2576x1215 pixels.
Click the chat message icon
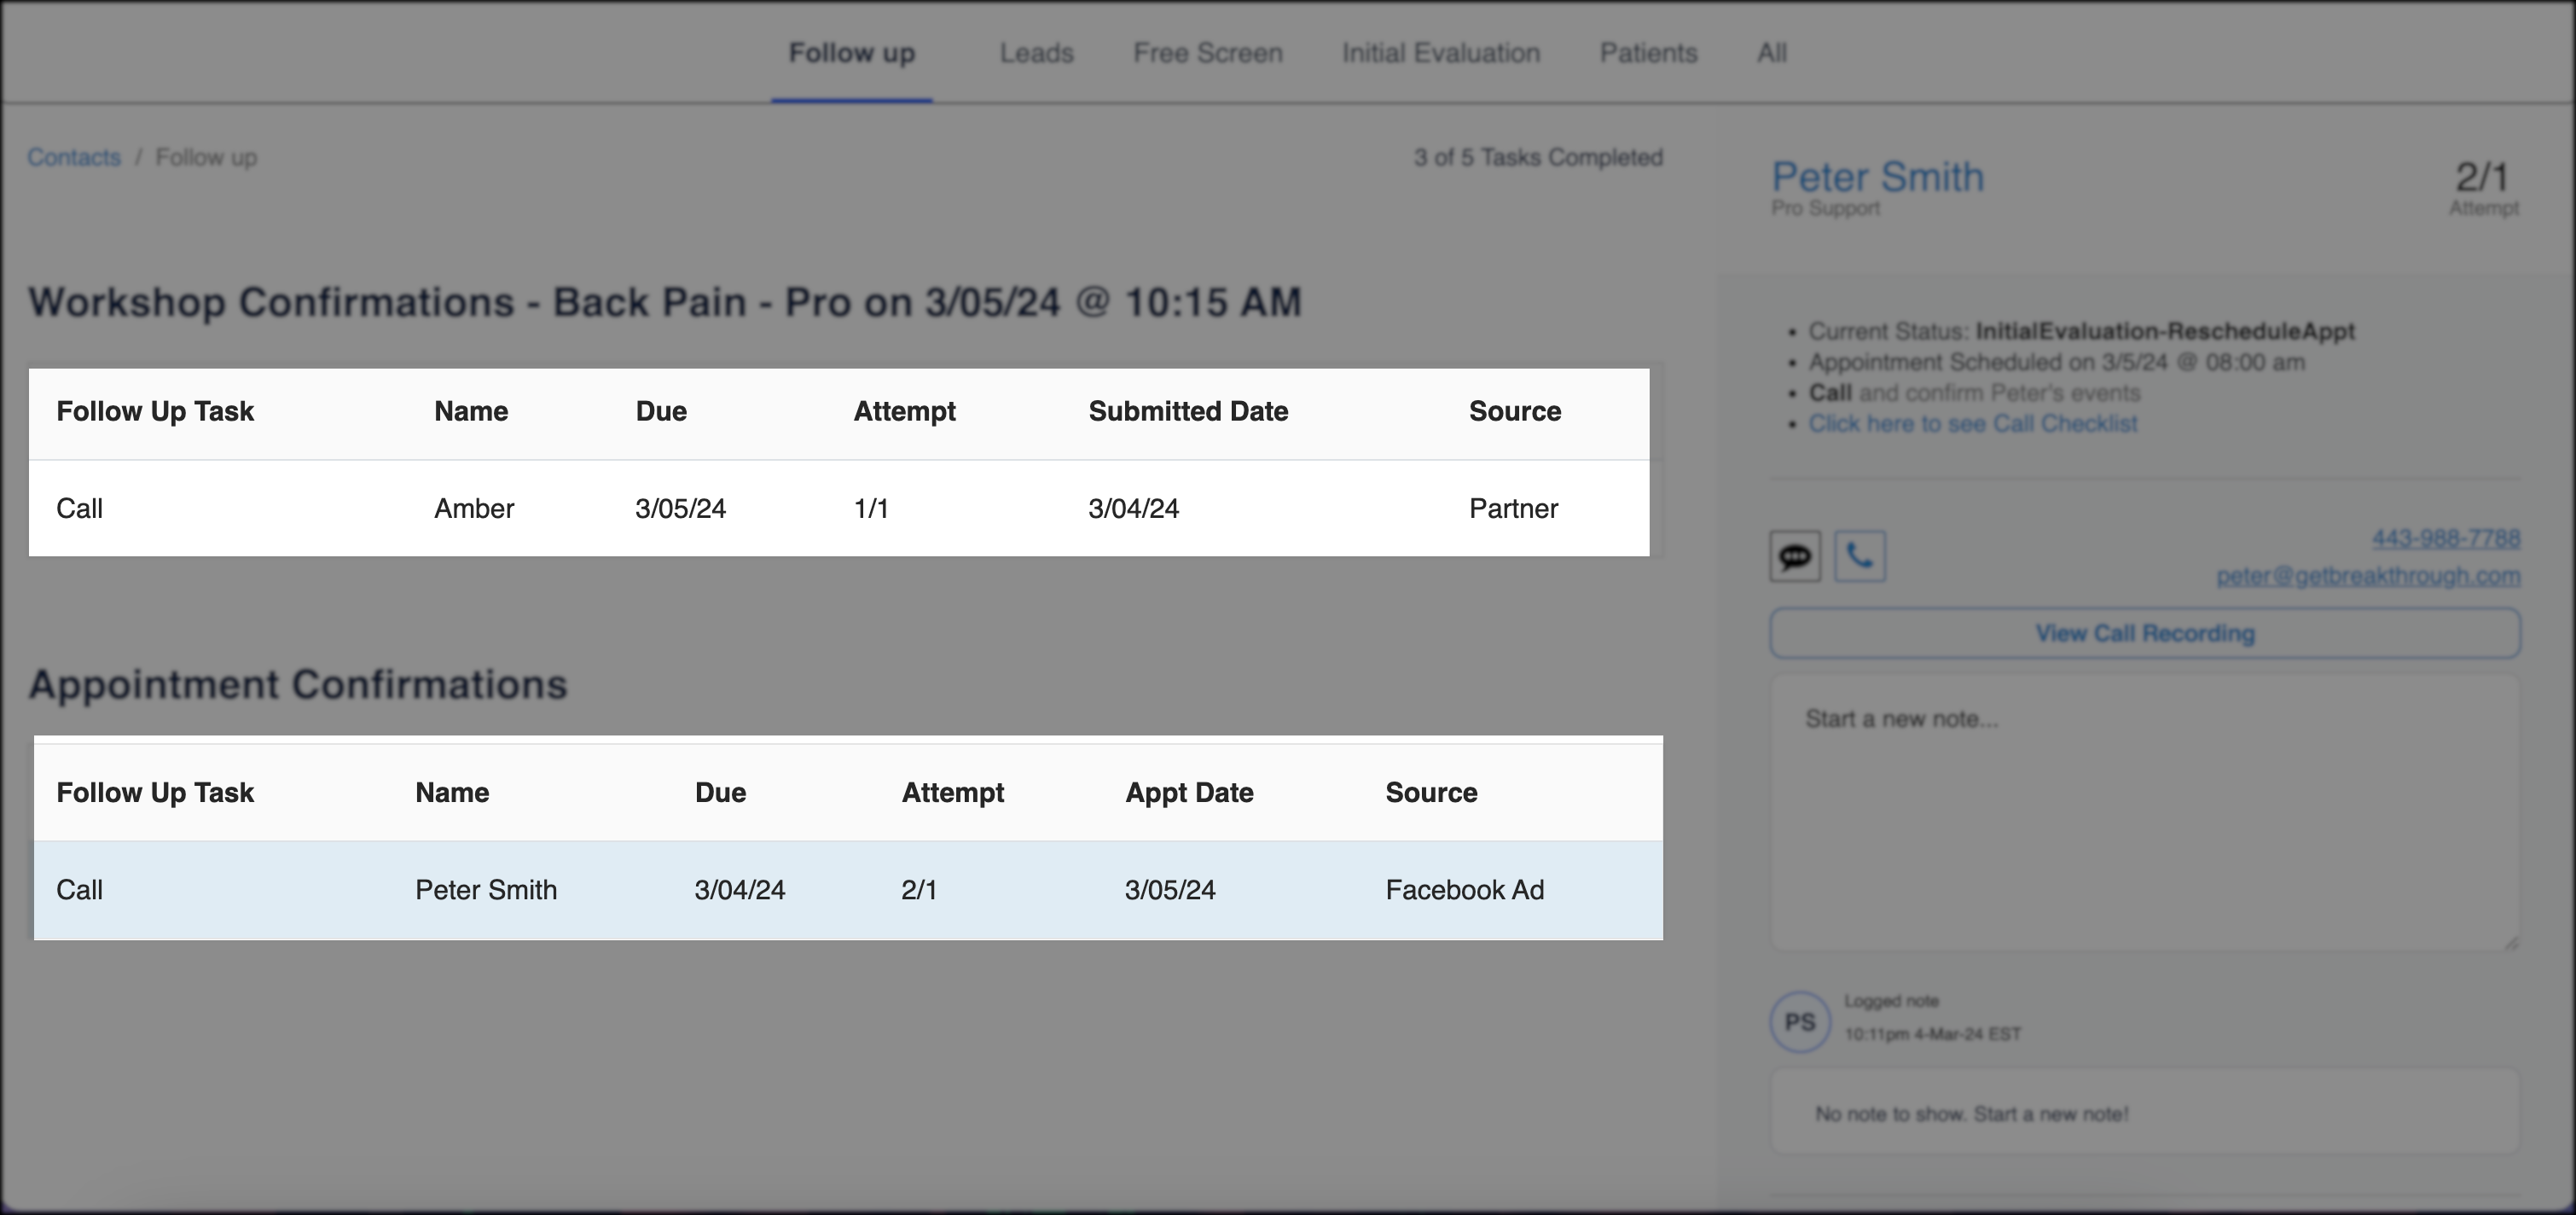1795,556
